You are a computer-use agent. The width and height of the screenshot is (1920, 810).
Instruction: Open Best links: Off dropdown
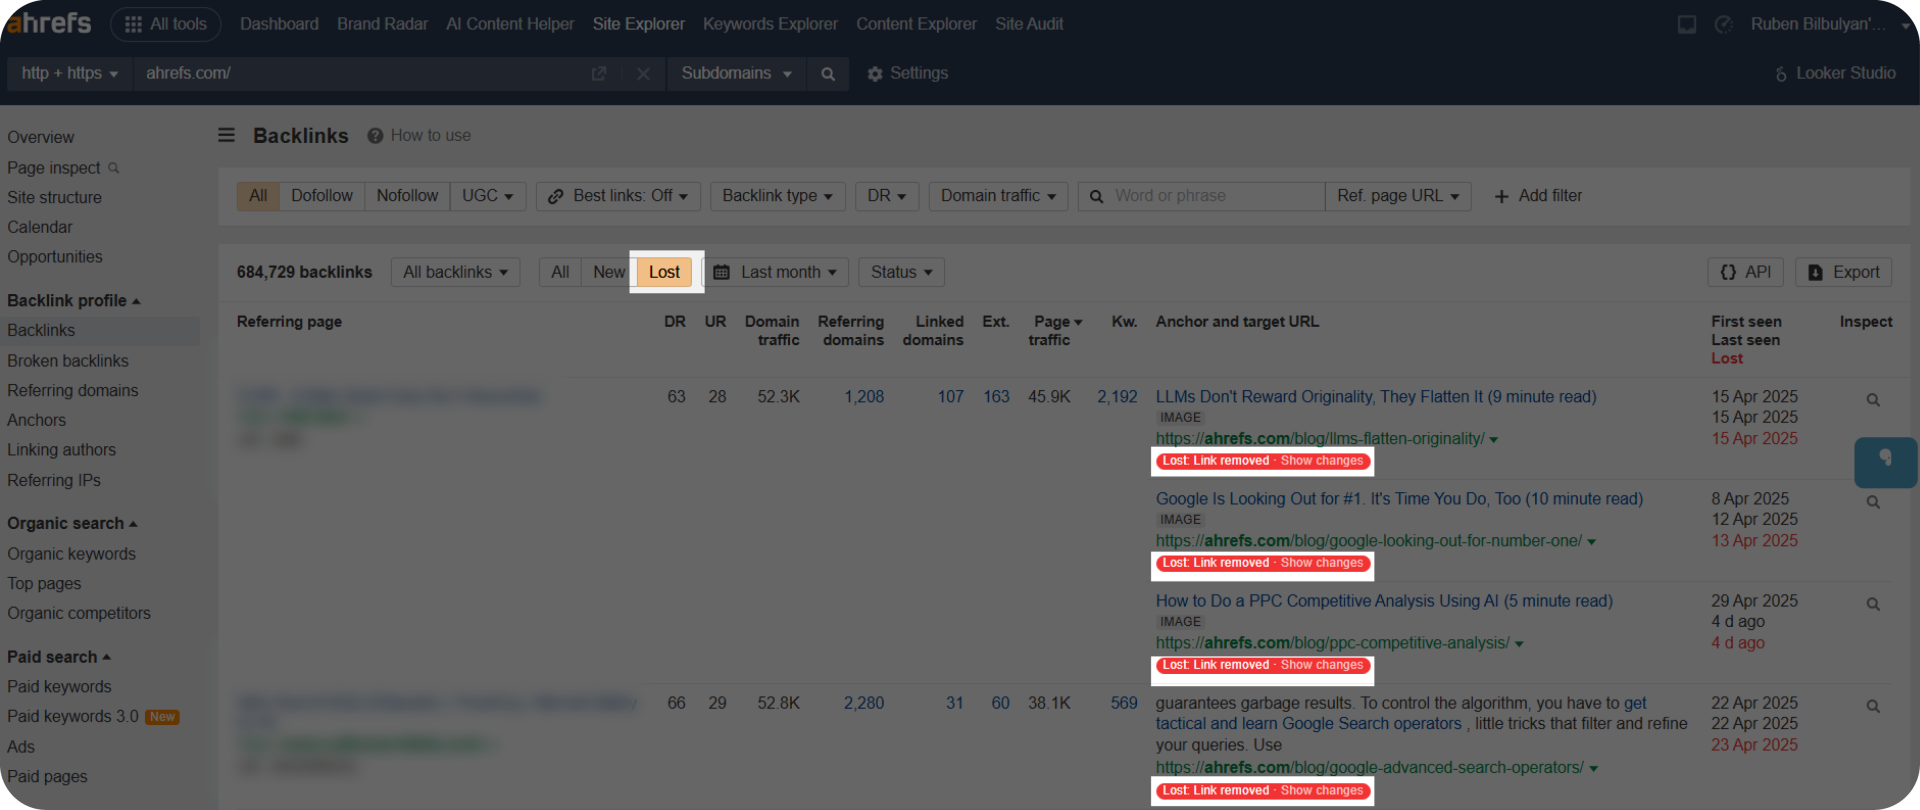[618, 196]
